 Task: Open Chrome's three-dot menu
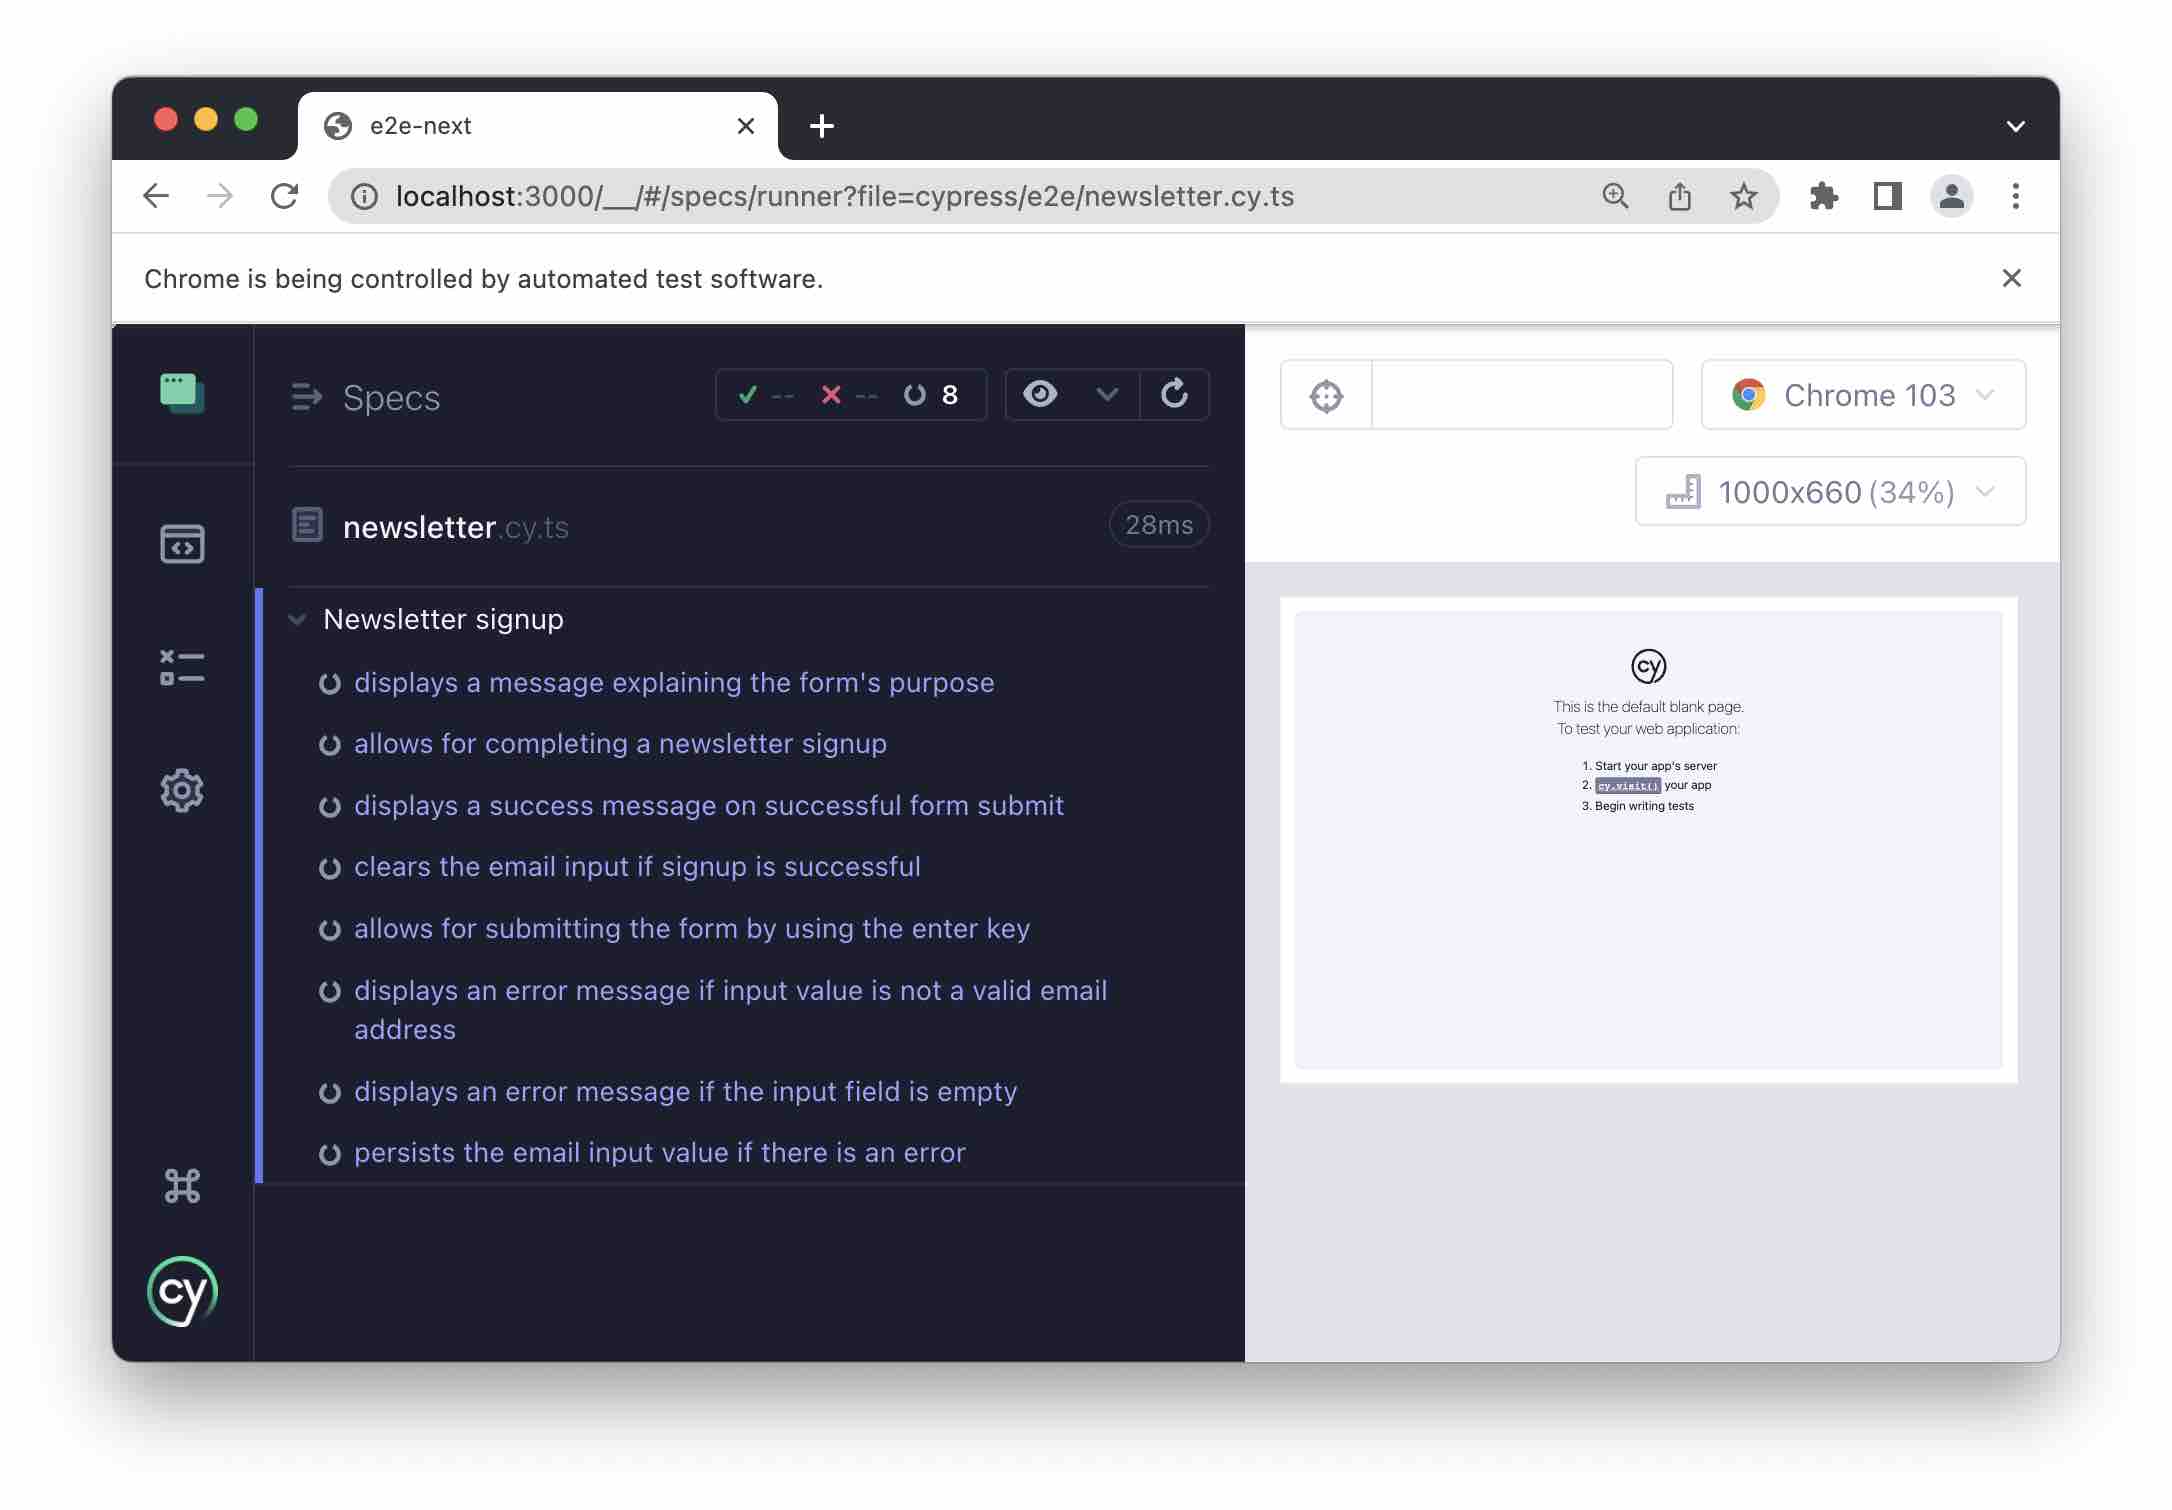(x=2016, y=196)
